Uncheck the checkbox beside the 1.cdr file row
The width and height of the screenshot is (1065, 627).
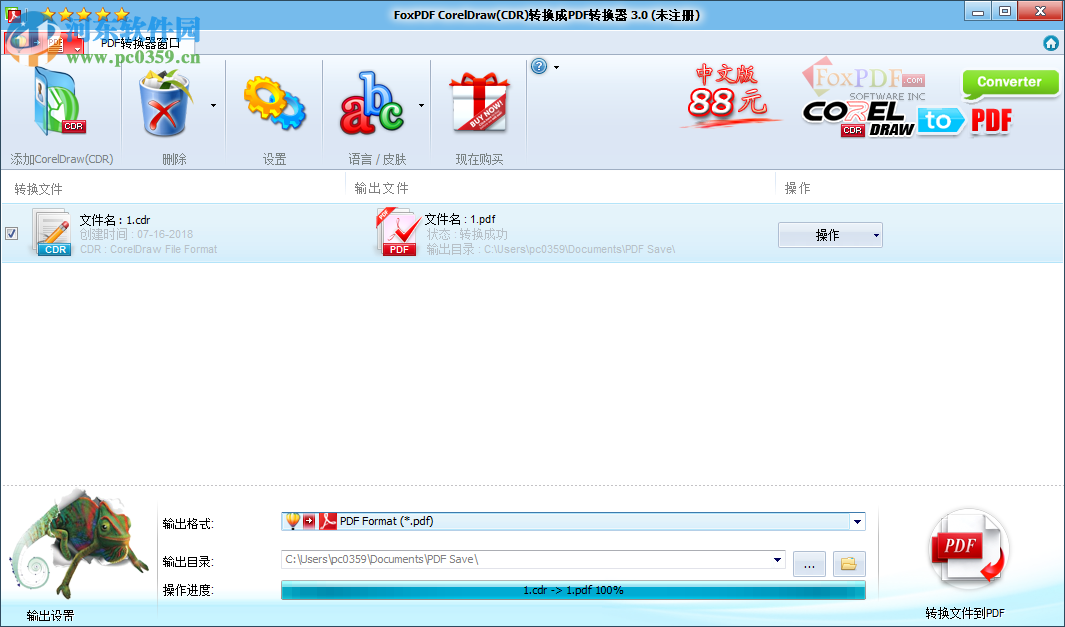pyautogui.click(x=12, y=233)
